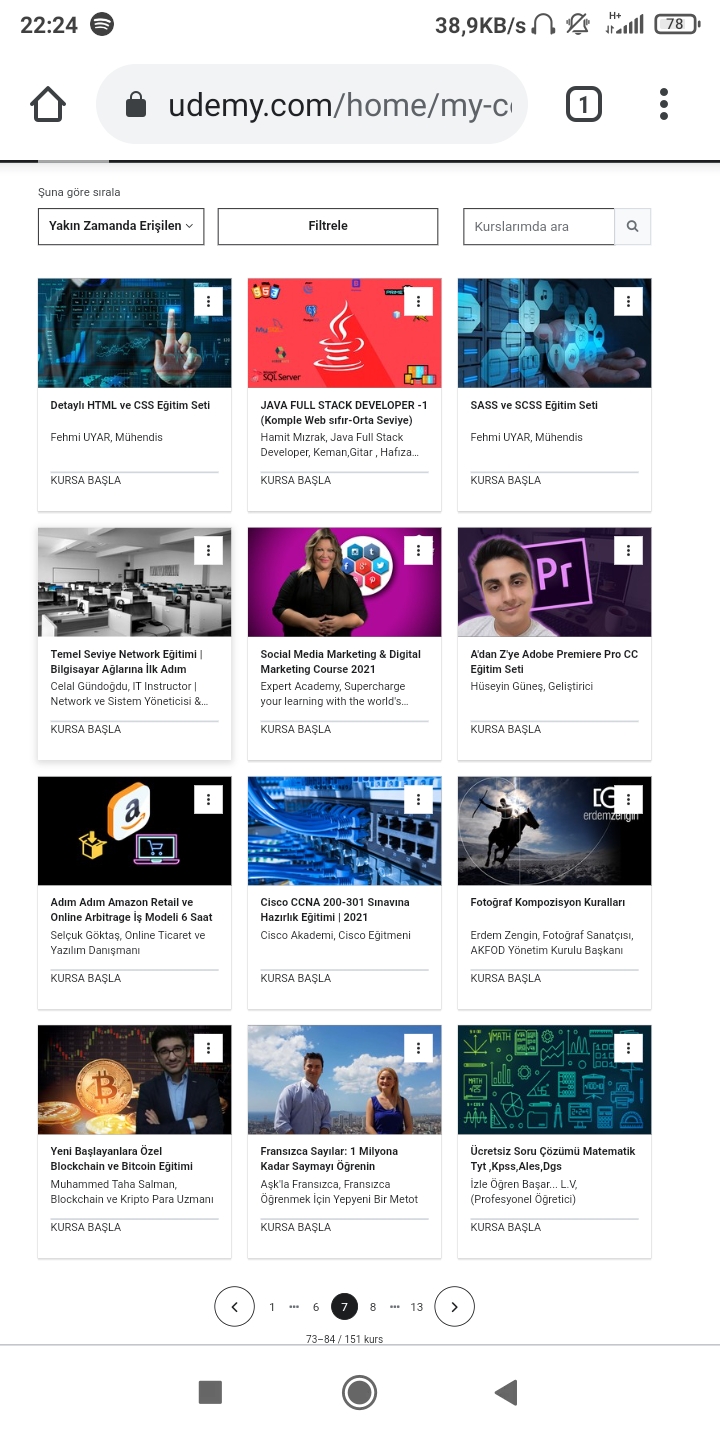Click KURSA BAŞLA under Social Media Marketing
This screenshot has width=720, height=1440.
click(x=296, y=729)
